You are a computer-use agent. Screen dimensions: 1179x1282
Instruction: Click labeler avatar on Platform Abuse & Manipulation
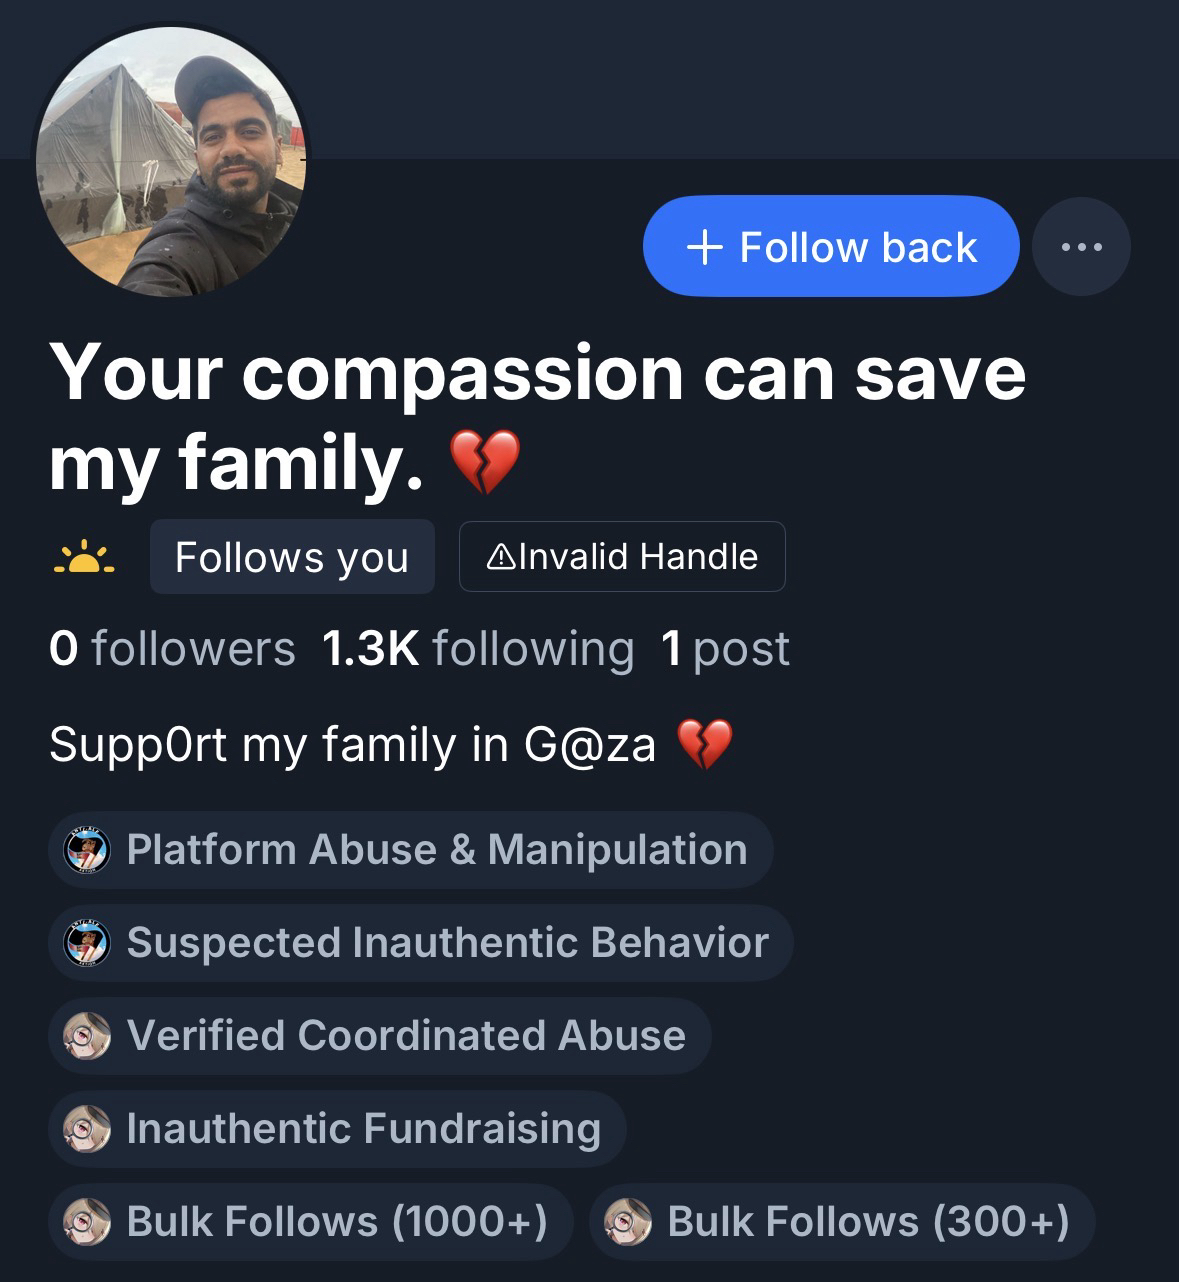tap(86, 851)
